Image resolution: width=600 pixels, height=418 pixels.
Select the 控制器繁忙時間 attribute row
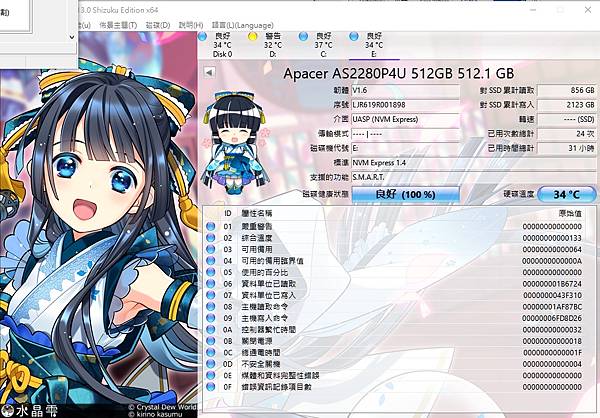[x=398, y=330]
